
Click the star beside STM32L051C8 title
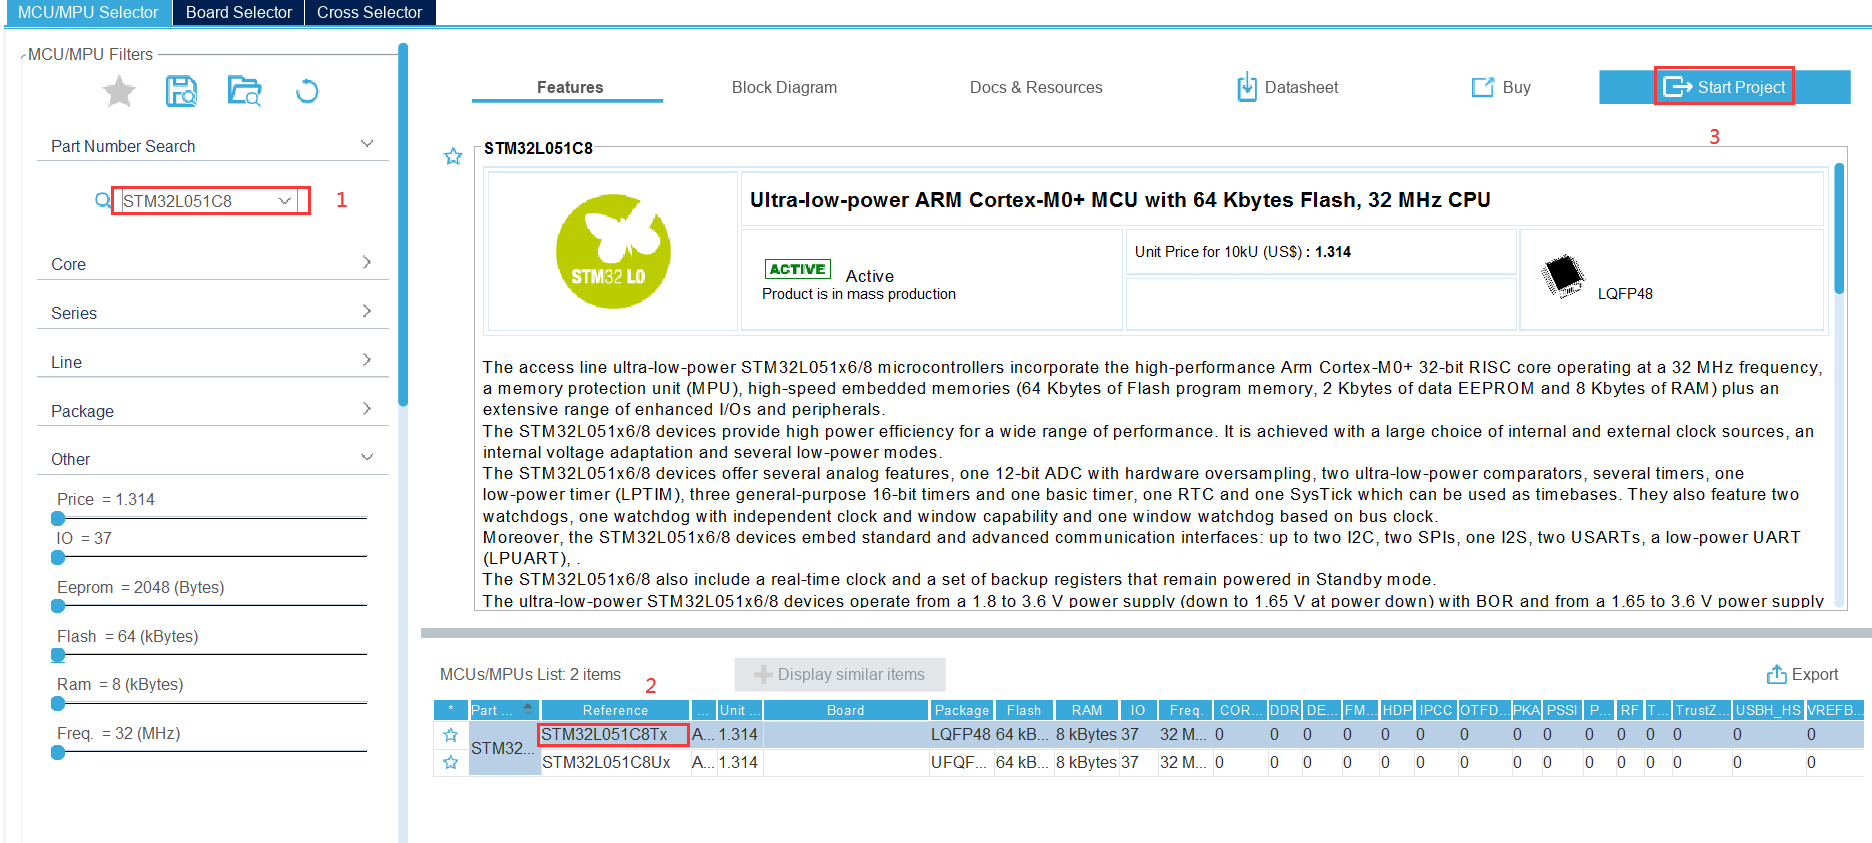coord(453,156)
